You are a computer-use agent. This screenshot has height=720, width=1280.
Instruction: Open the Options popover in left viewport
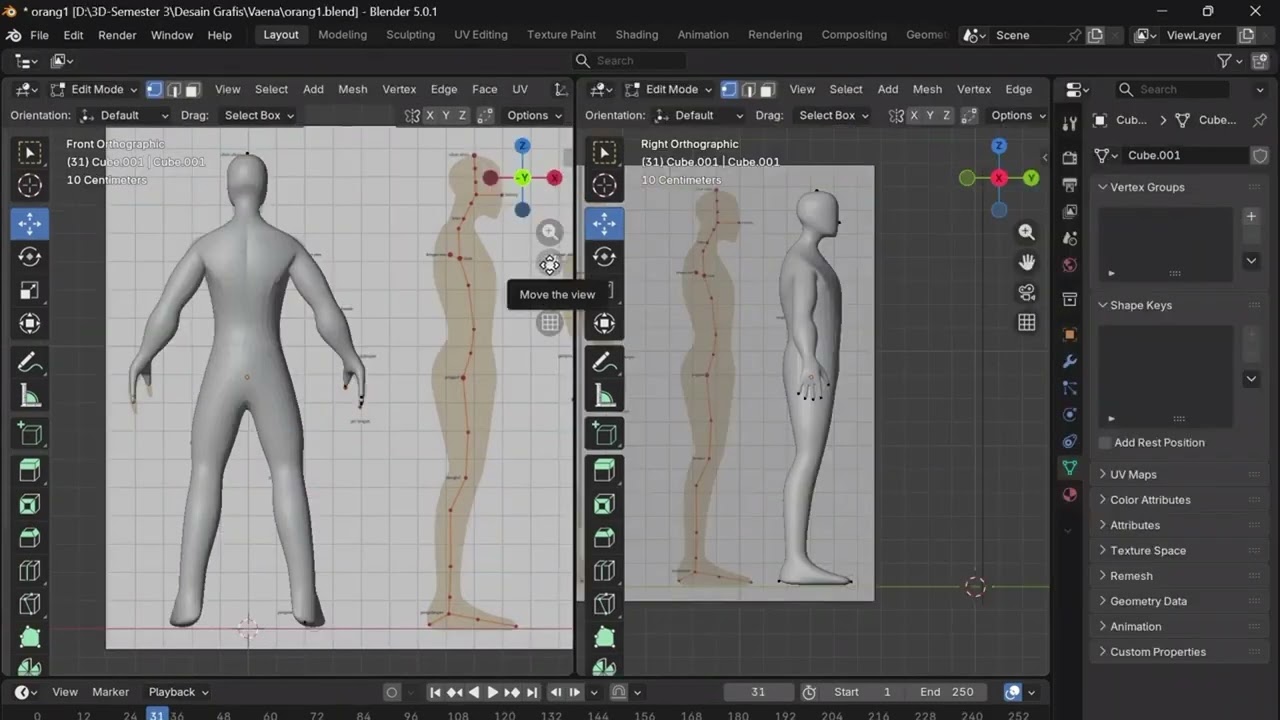tap(533, 115)
